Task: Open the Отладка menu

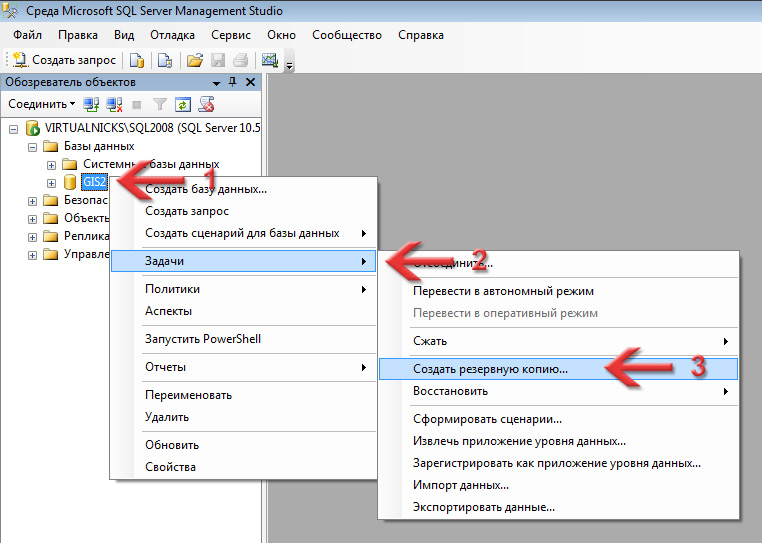Action: pos(173,35)
